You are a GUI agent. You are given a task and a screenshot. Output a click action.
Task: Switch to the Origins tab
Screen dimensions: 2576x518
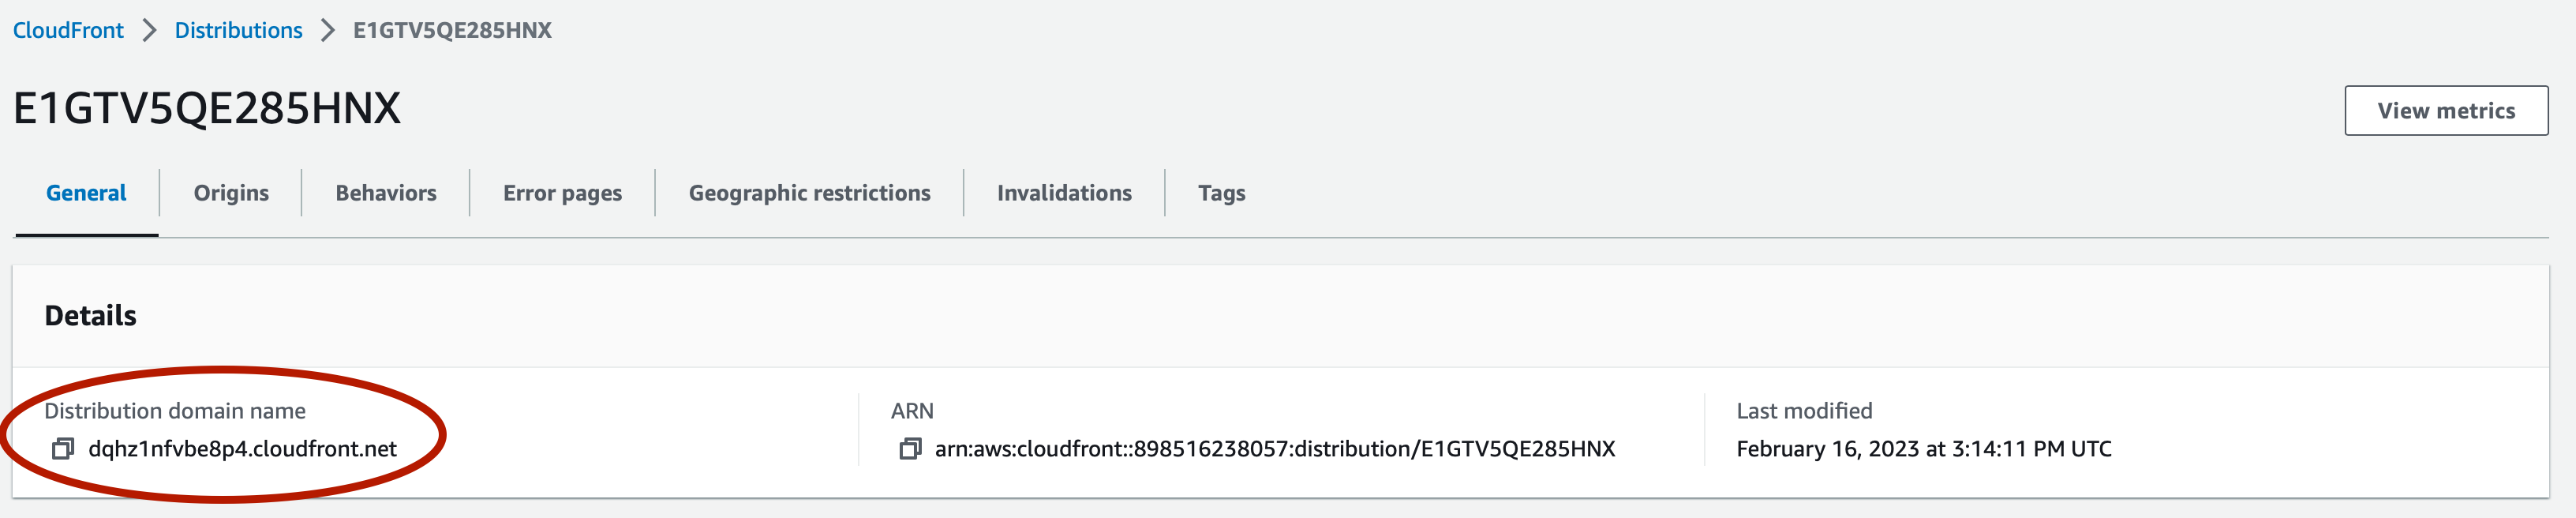(x=231, y=193)
